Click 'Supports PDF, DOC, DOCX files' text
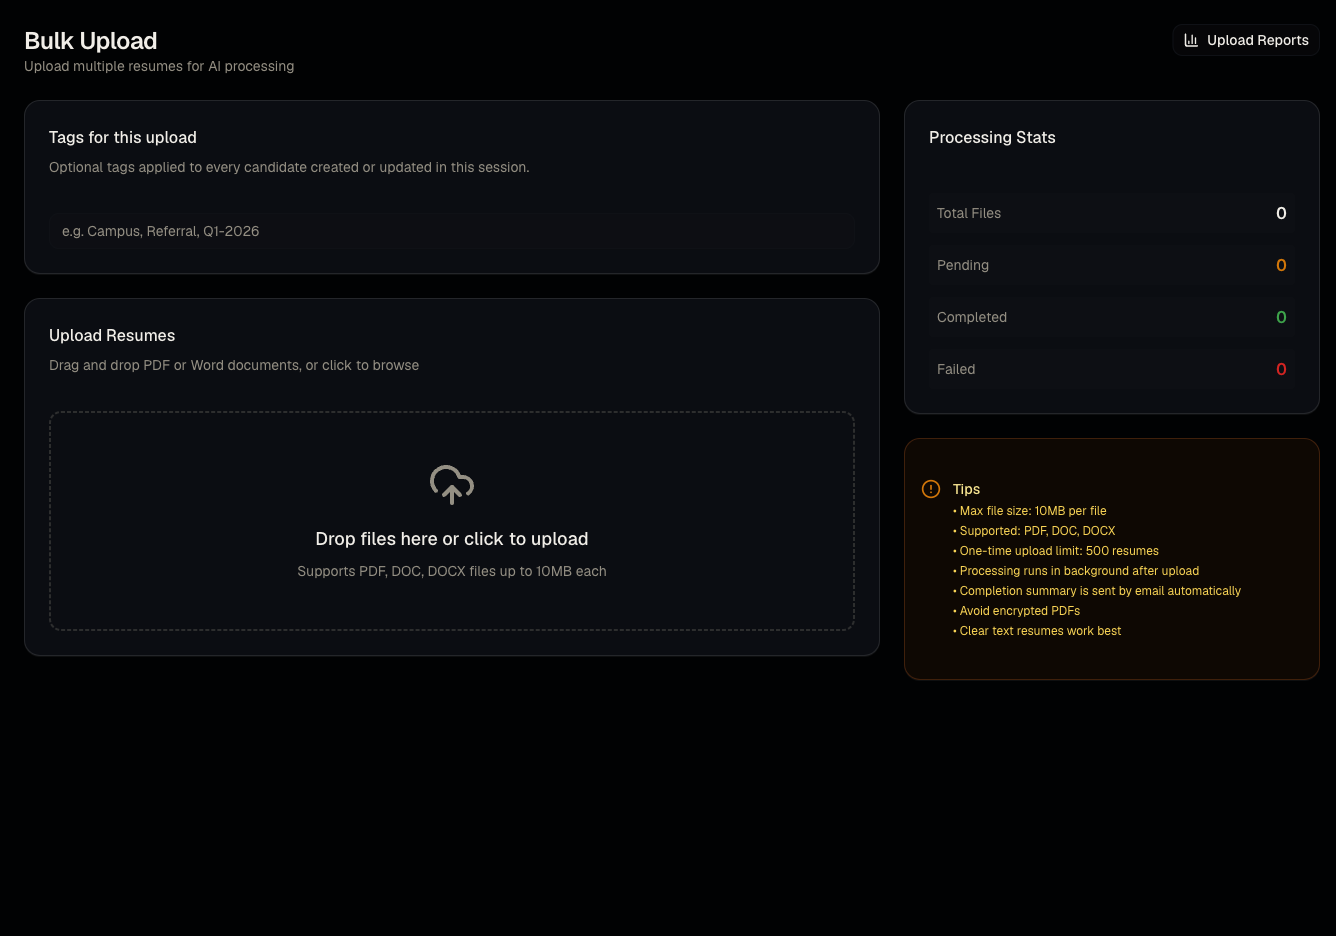Screen dimensions: 1336x936 [452, 571]
